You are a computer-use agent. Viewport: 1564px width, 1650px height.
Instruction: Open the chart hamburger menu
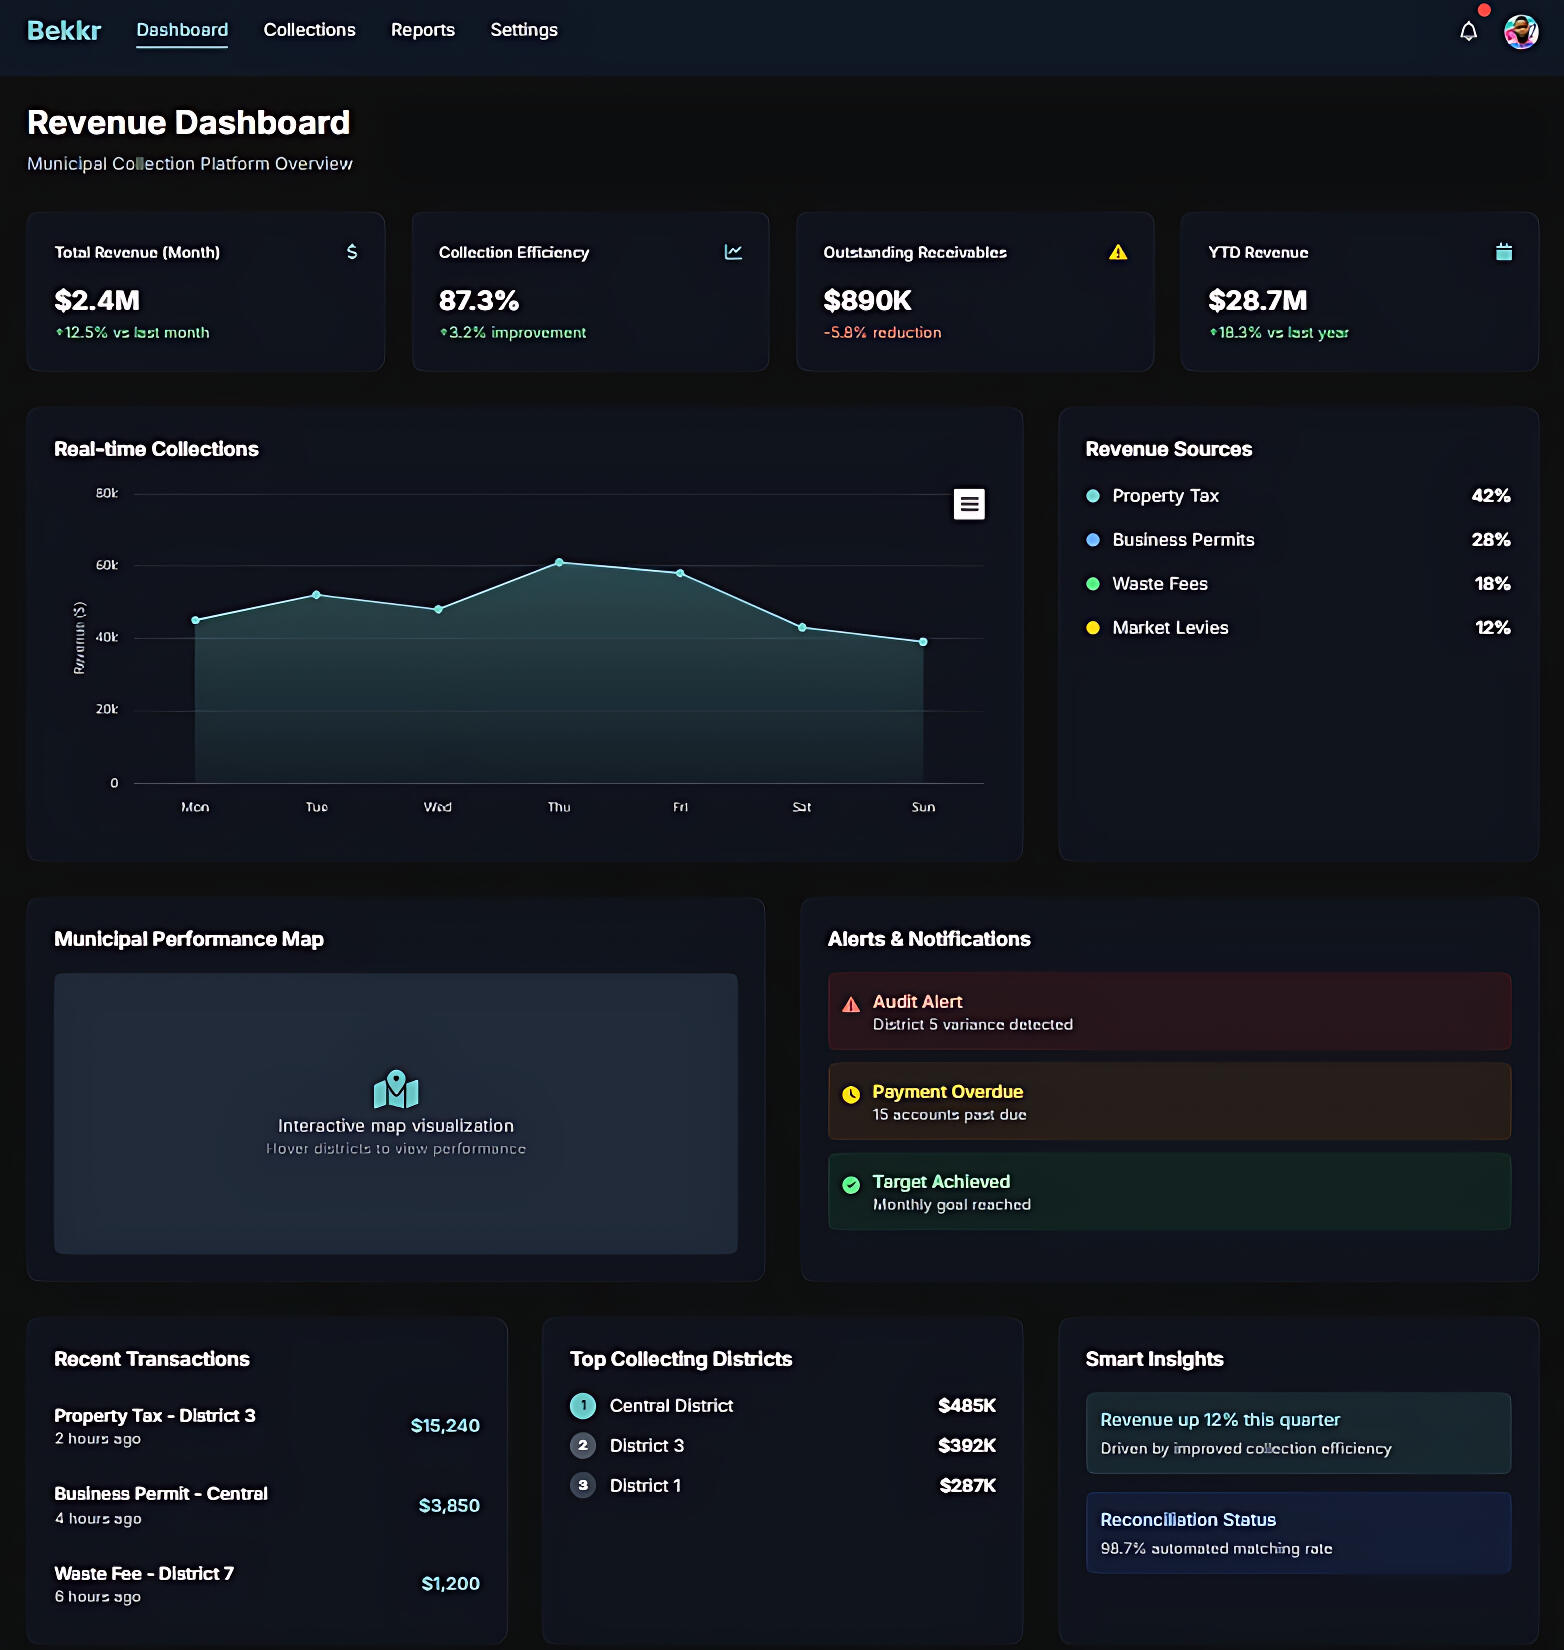tap(968, 504)
